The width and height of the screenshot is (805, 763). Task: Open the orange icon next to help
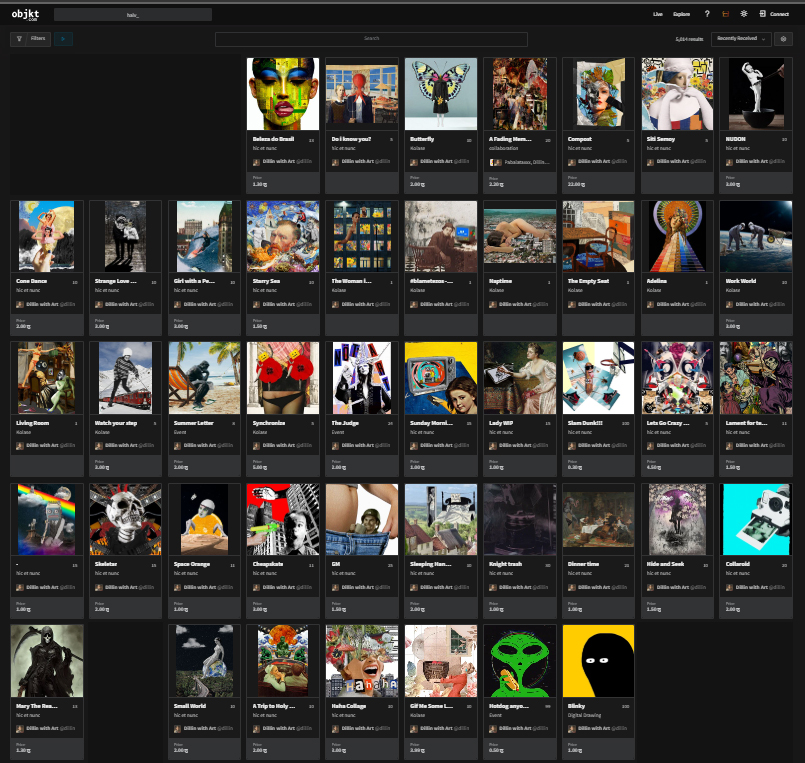pyautogui.click(x=725, y=14)
